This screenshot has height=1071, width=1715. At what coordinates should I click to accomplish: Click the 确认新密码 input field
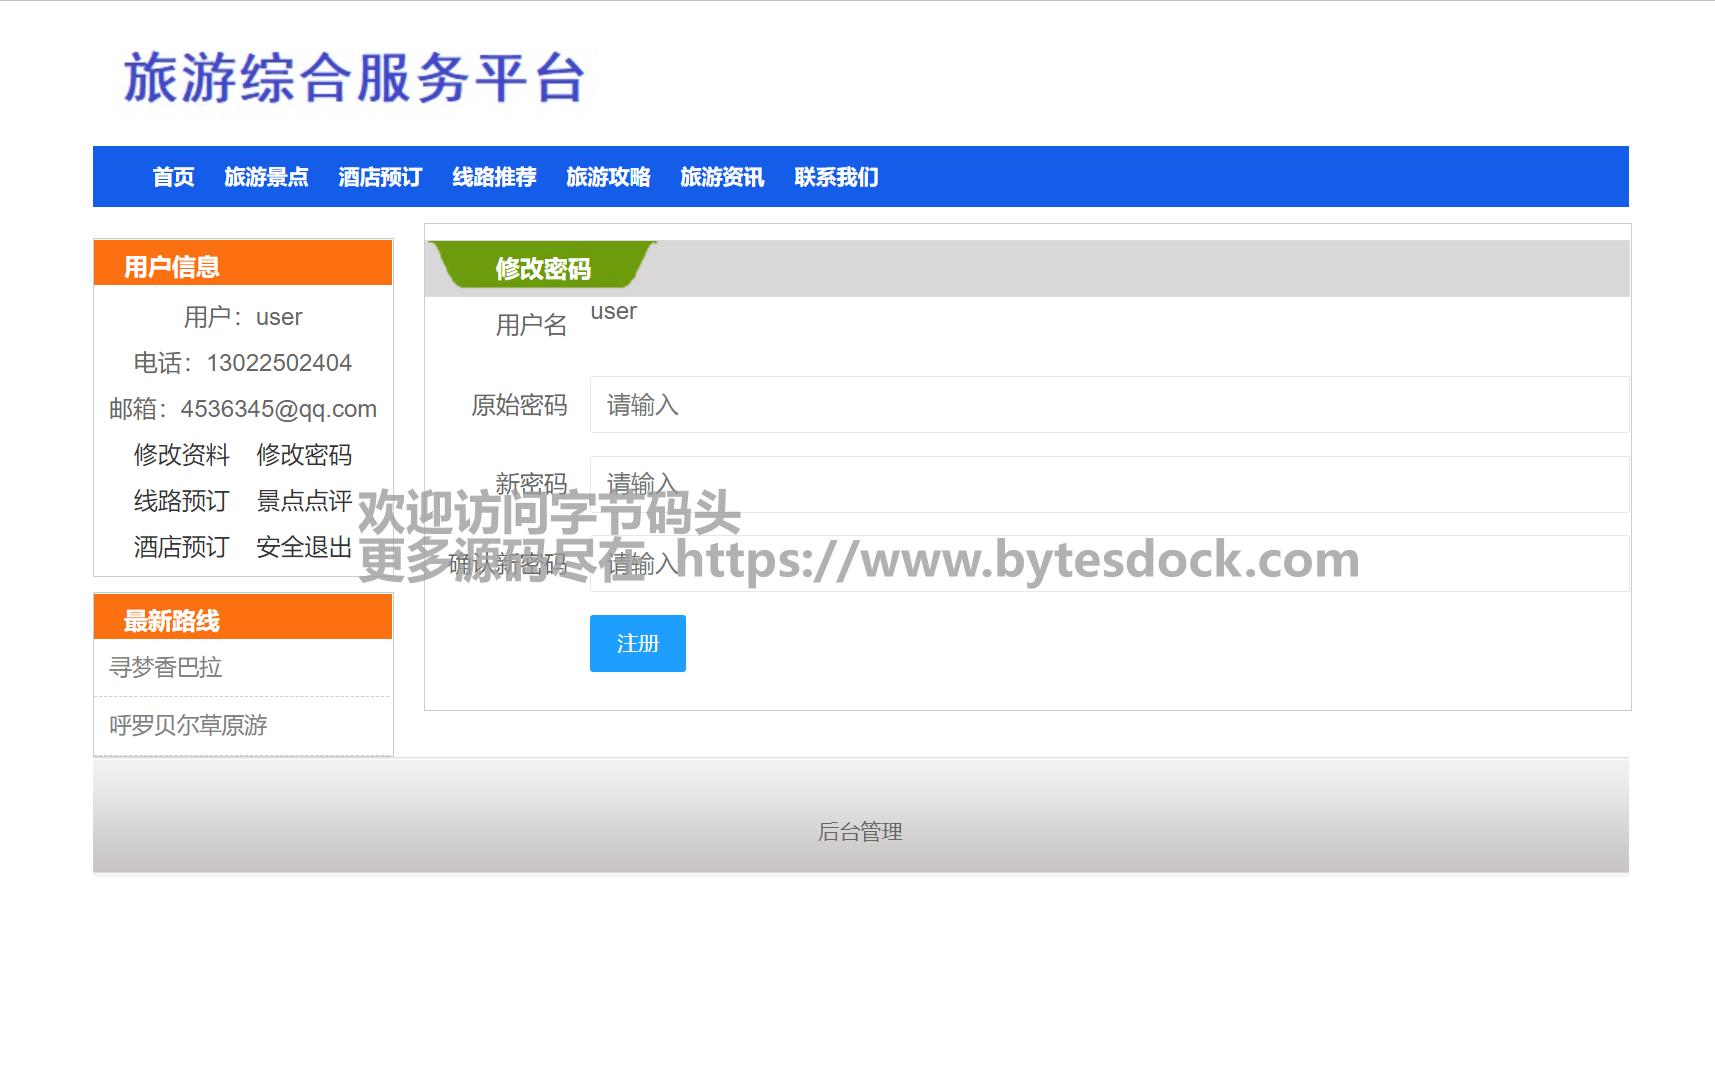point(1108,564)
